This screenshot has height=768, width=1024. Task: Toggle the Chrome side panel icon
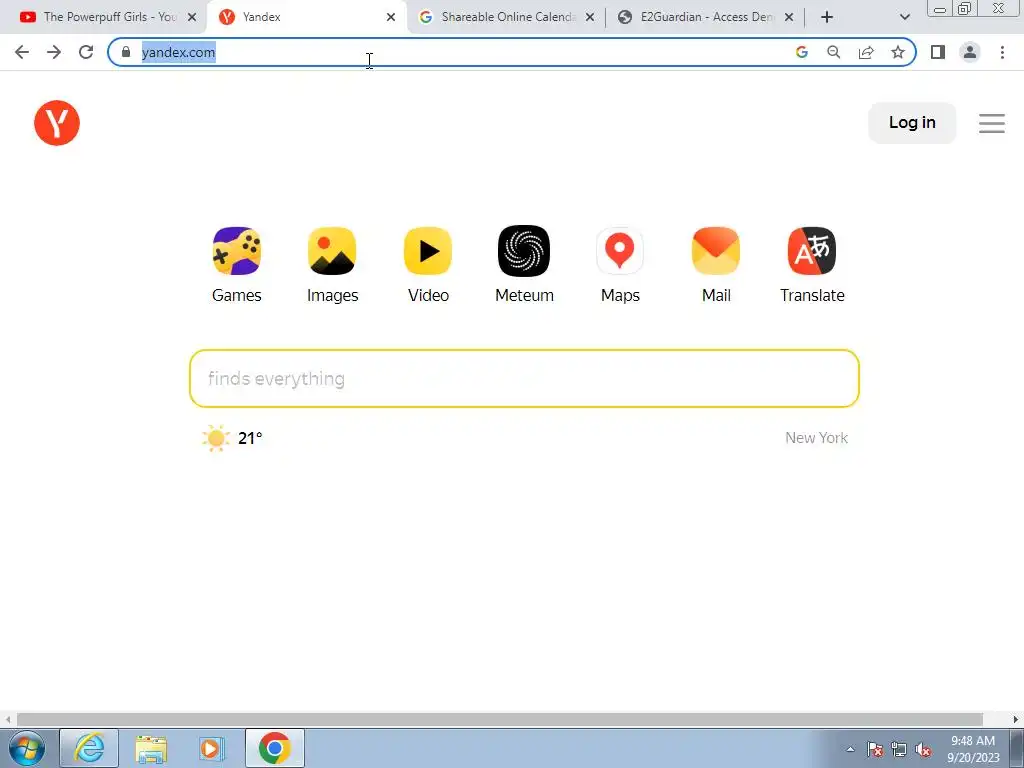938,52
